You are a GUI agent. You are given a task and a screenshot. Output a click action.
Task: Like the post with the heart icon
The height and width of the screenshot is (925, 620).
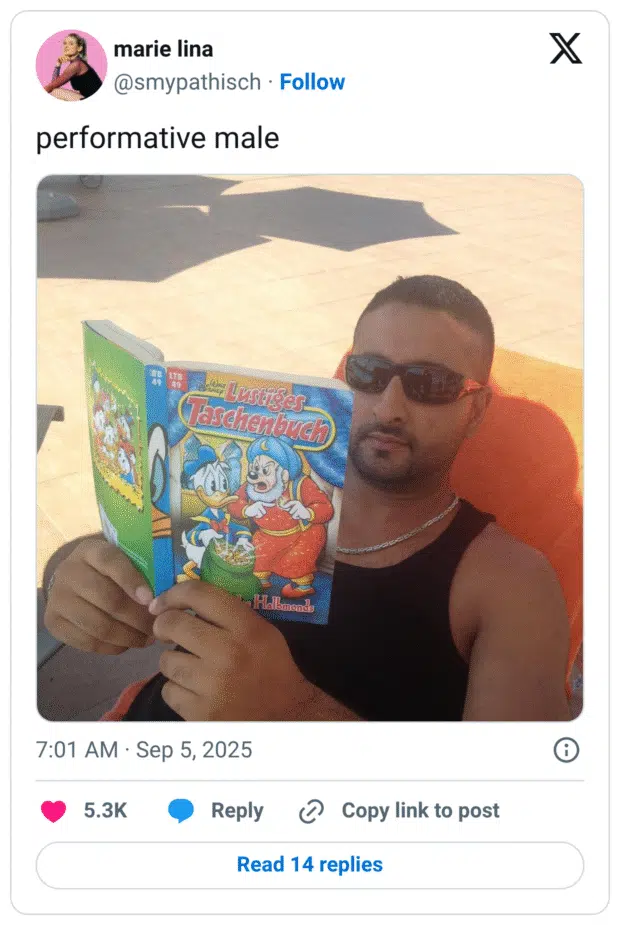(53, 811)
